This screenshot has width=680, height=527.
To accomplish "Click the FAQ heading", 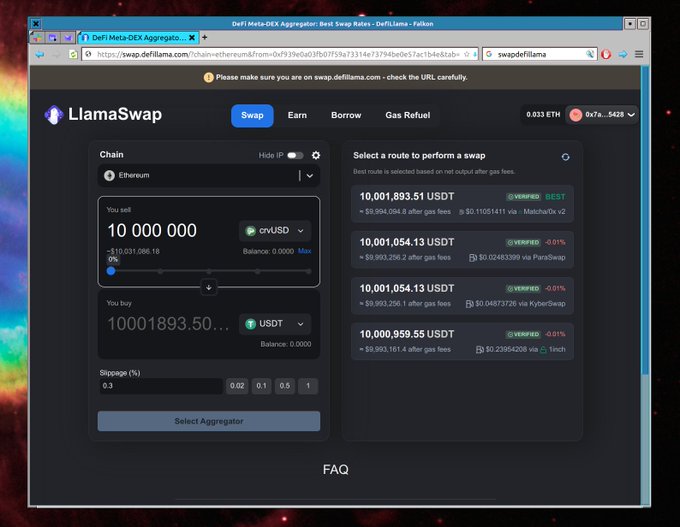I will (x=335, y=470).
